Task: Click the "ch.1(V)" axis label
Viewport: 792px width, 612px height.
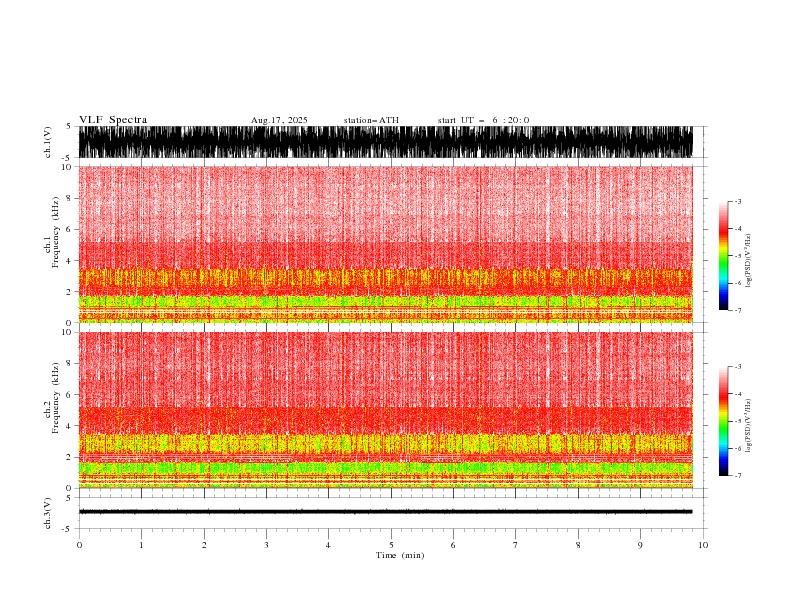Action: pos(48,144)
